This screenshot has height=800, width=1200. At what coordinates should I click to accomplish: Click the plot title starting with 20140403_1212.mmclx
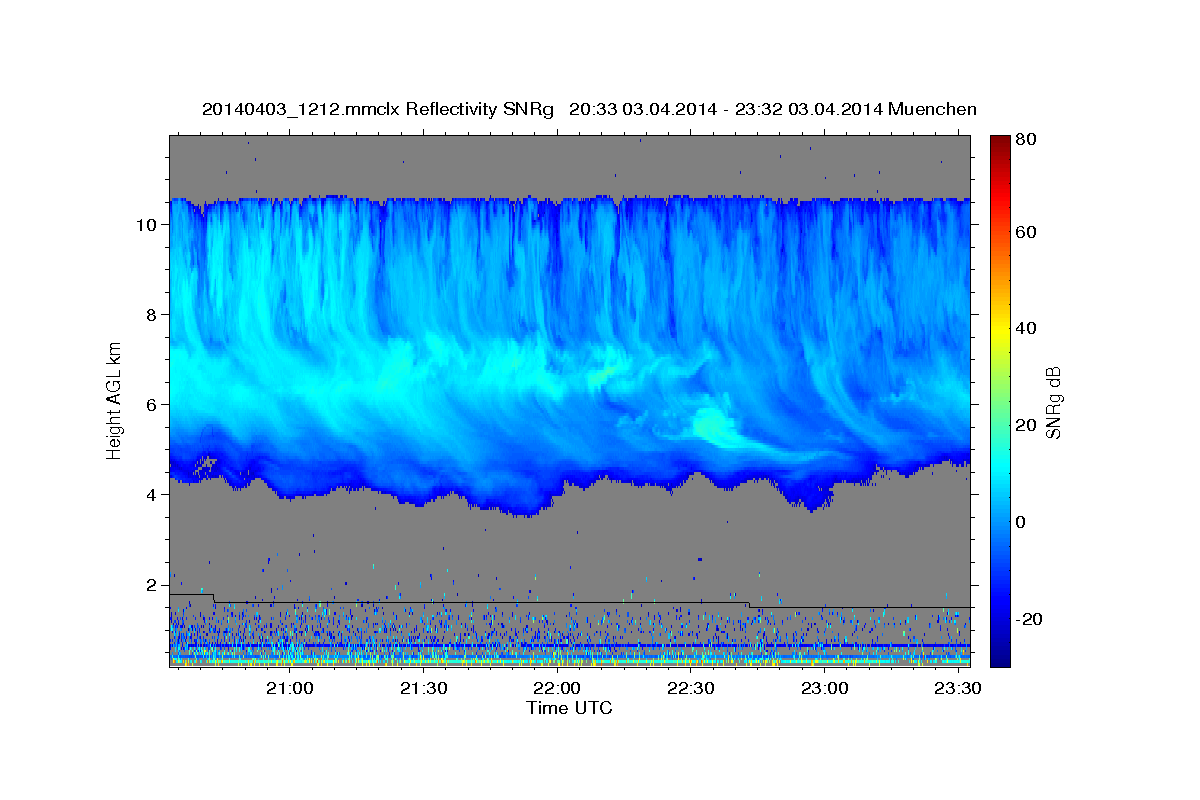tap(589, 109)
